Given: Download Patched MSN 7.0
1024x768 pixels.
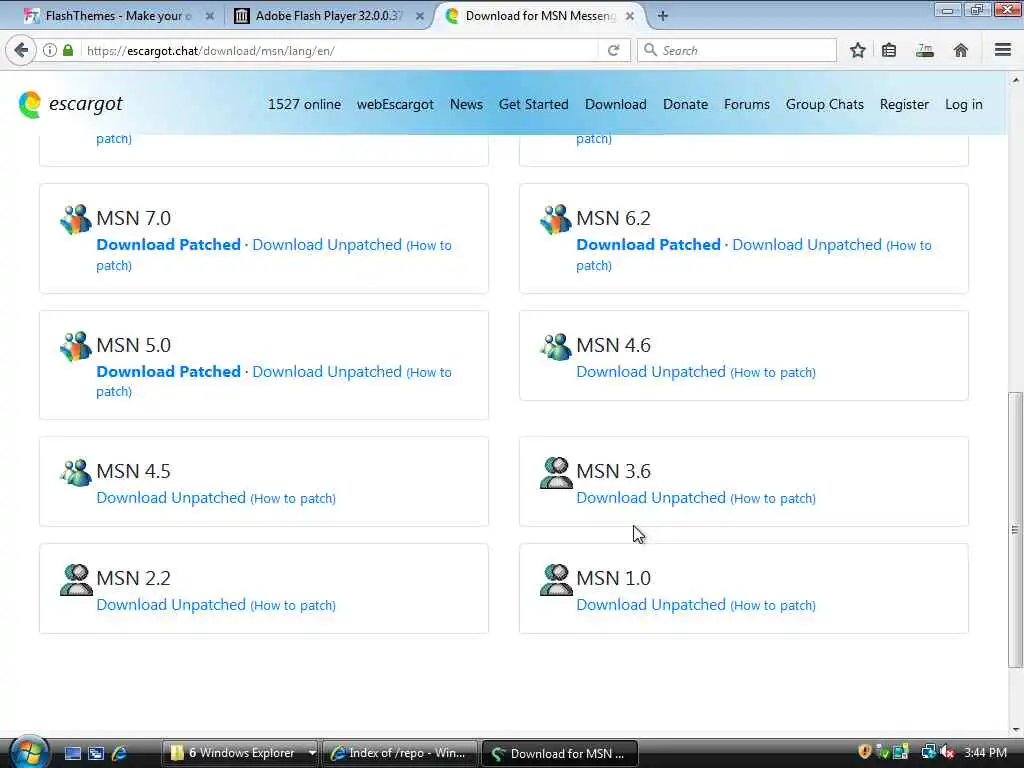Looking at the screenshot, I should coord(168,244).
